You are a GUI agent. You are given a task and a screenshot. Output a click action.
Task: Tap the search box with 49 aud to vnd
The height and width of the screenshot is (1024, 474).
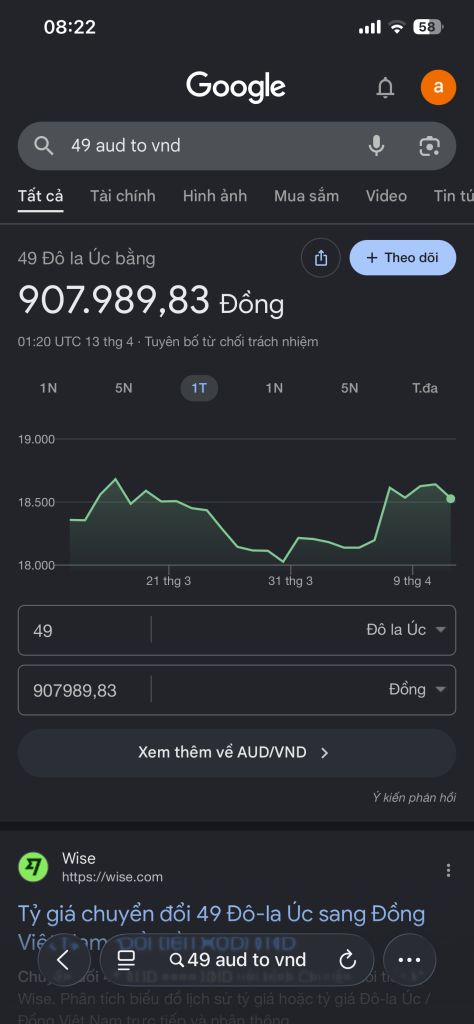coord(236,146)
